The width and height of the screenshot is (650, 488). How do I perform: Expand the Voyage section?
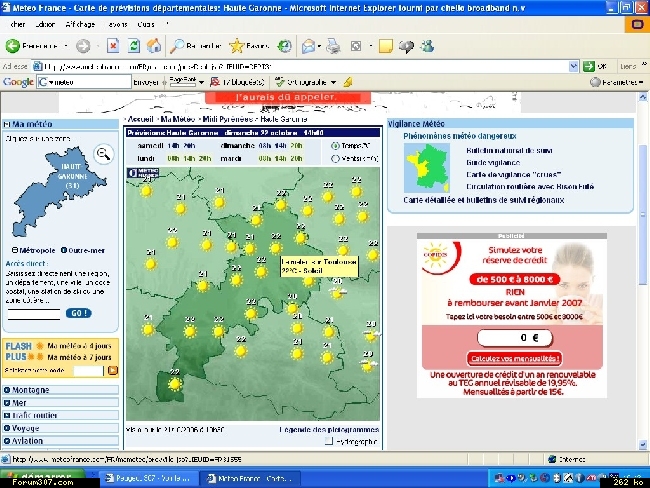[61, 428]
